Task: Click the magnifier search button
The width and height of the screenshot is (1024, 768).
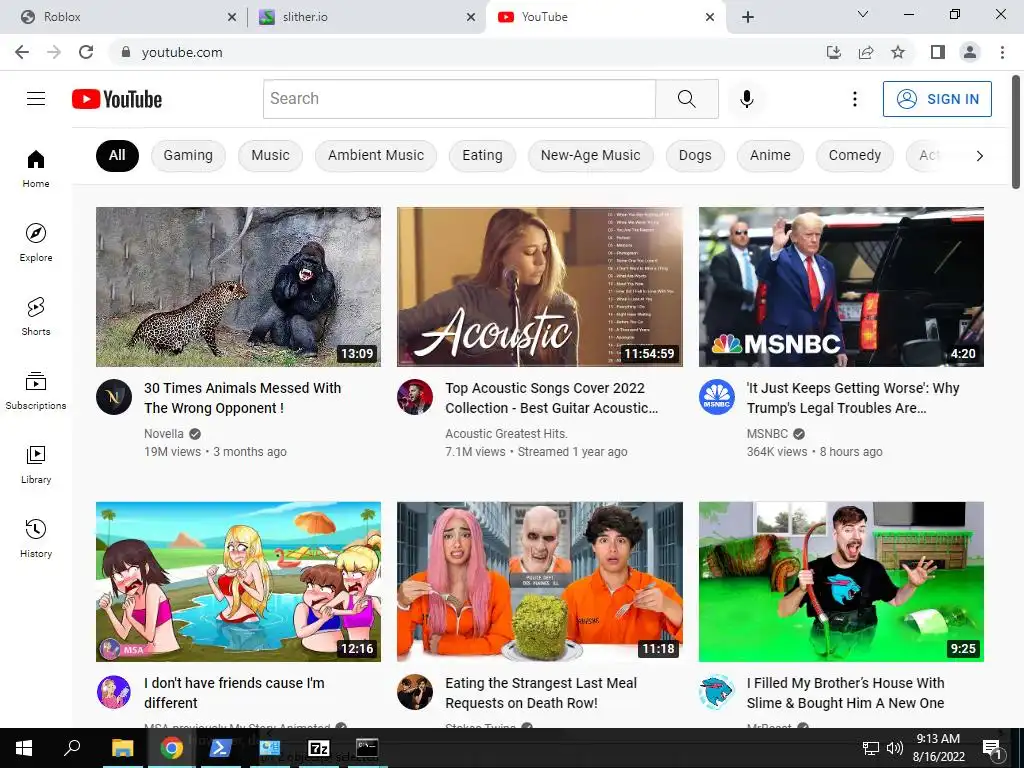Action: pyautogui.click(x=686, y=99)
